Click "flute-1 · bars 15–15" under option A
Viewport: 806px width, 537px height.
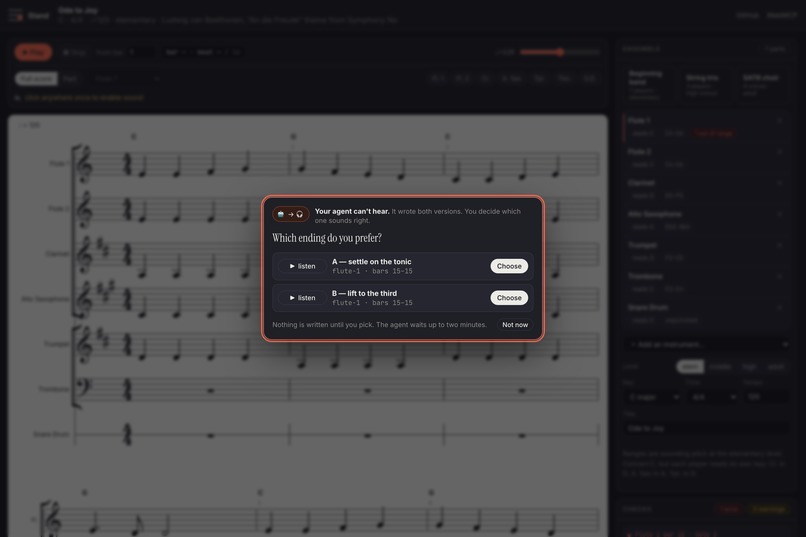(372, 271)
